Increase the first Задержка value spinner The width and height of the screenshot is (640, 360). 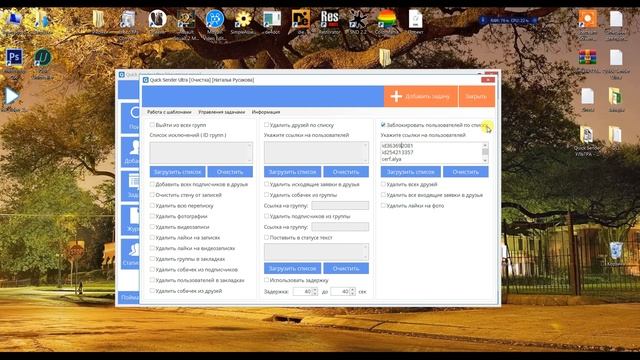pyautogui.click(x=315, y=289)
